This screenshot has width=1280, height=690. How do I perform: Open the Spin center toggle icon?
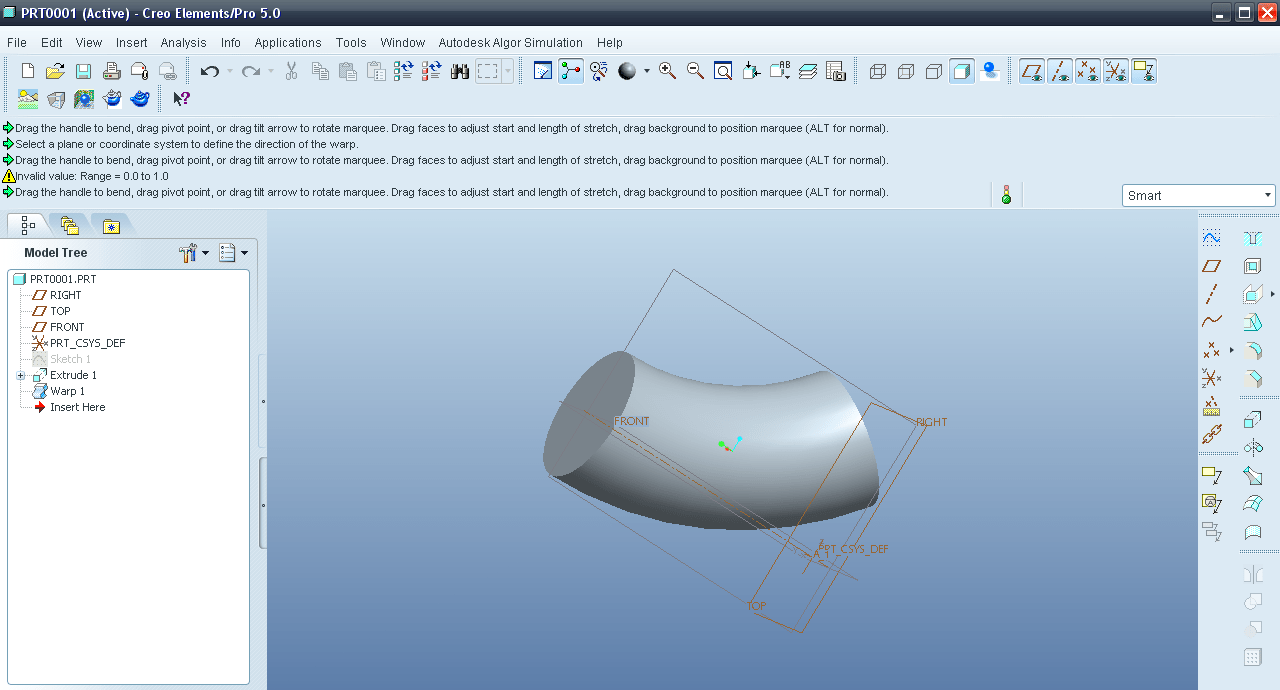point(571,71)
